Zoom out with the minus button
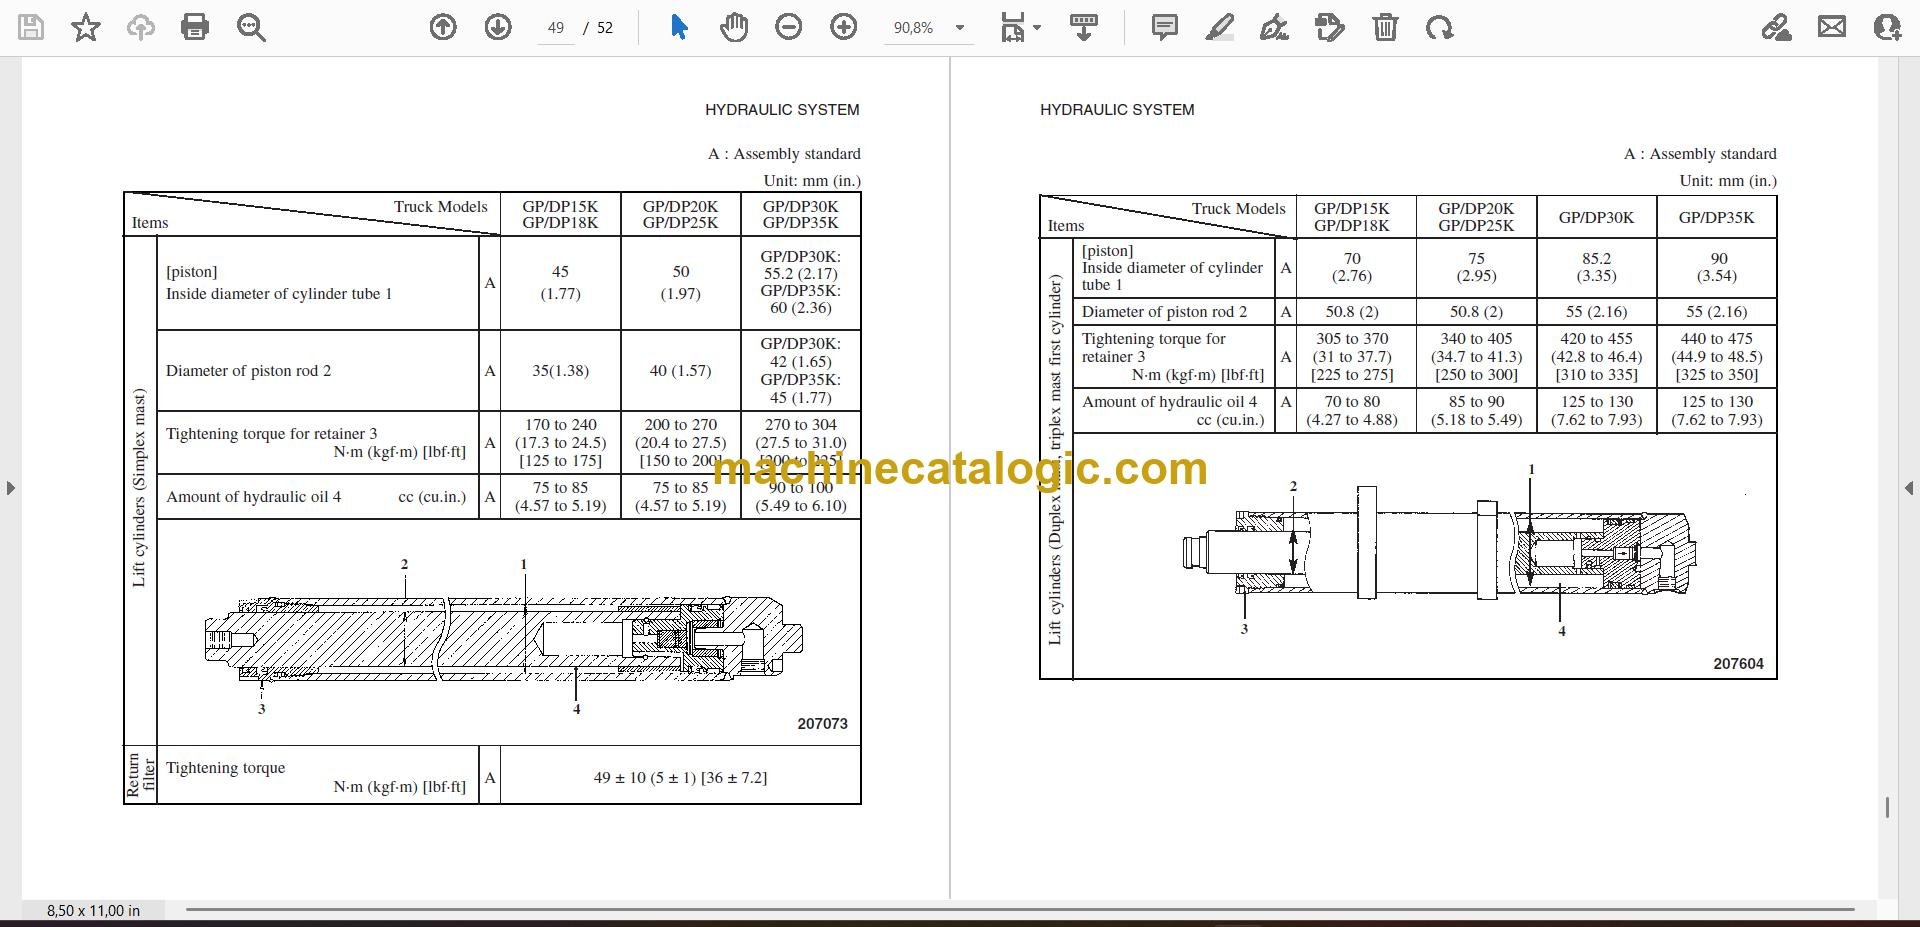The image size is (1920, 927). pyautogui.click(x=789, y=27)
